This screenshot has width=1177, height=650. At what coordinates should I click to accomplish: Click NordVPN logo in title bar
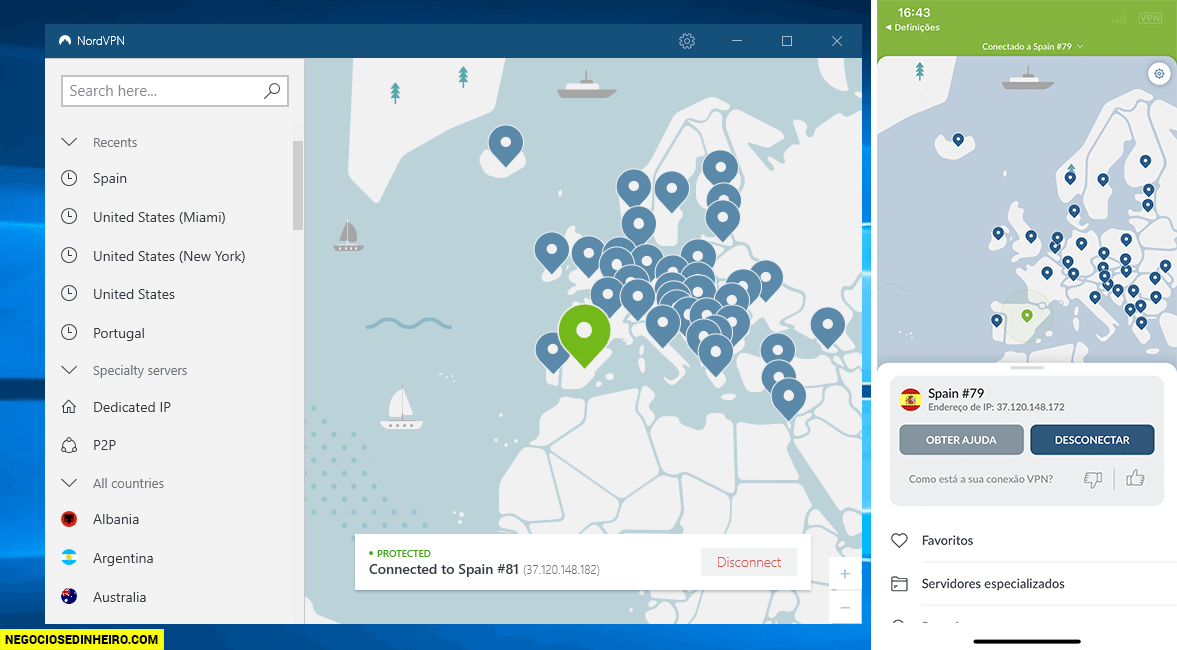click(x=65, y=41)
